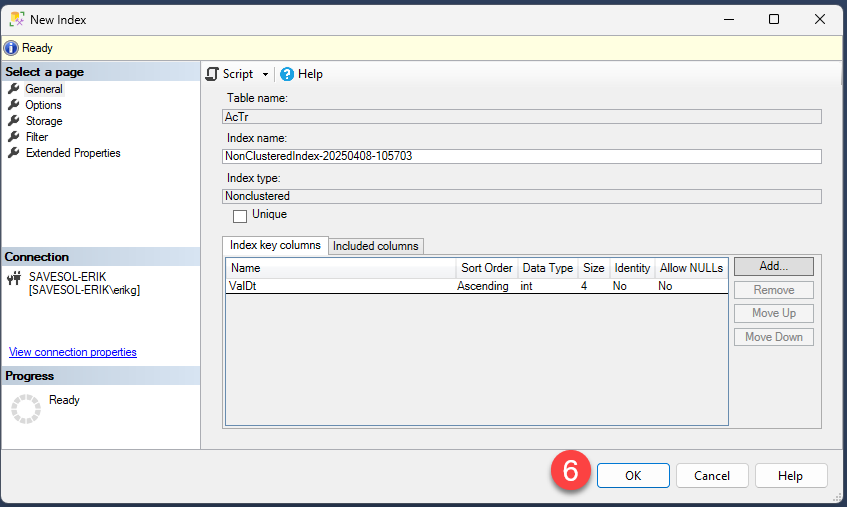Click the Index name text field

(521, 156)
